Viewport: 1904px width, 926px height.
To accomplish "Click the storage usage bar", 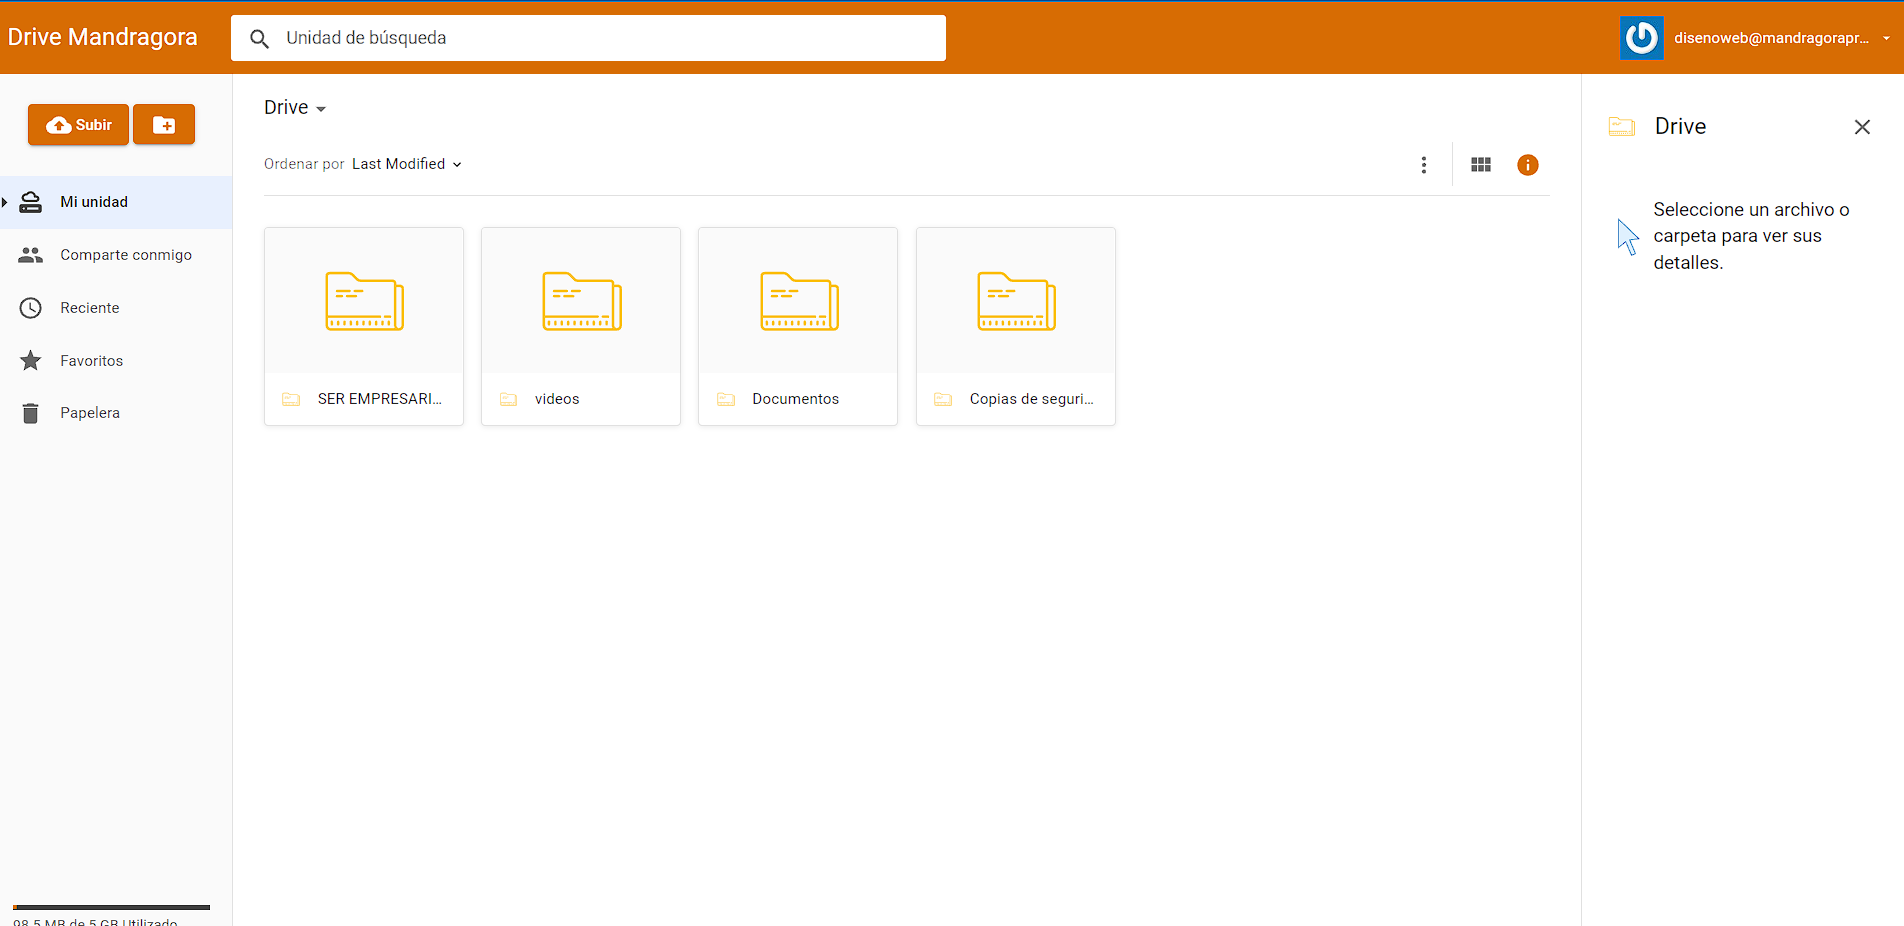I will 109,906.
